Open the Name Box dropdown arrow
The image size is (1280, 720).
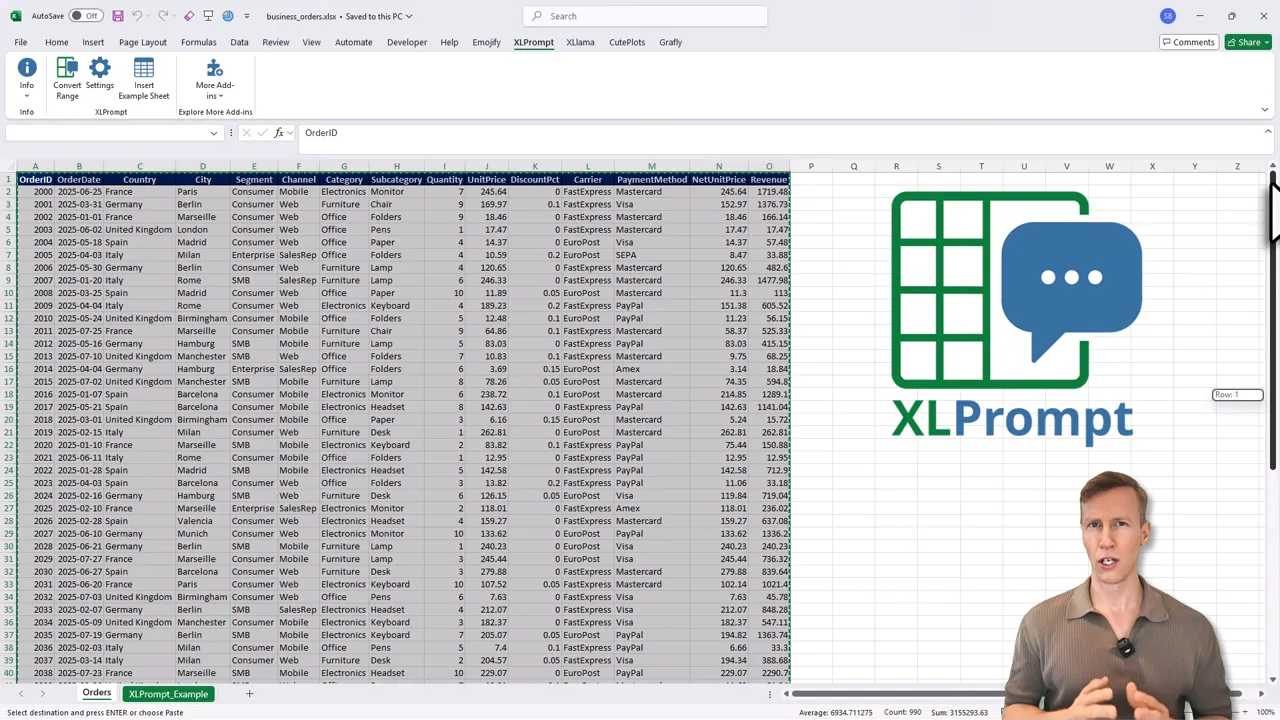[x=213, y=132]
